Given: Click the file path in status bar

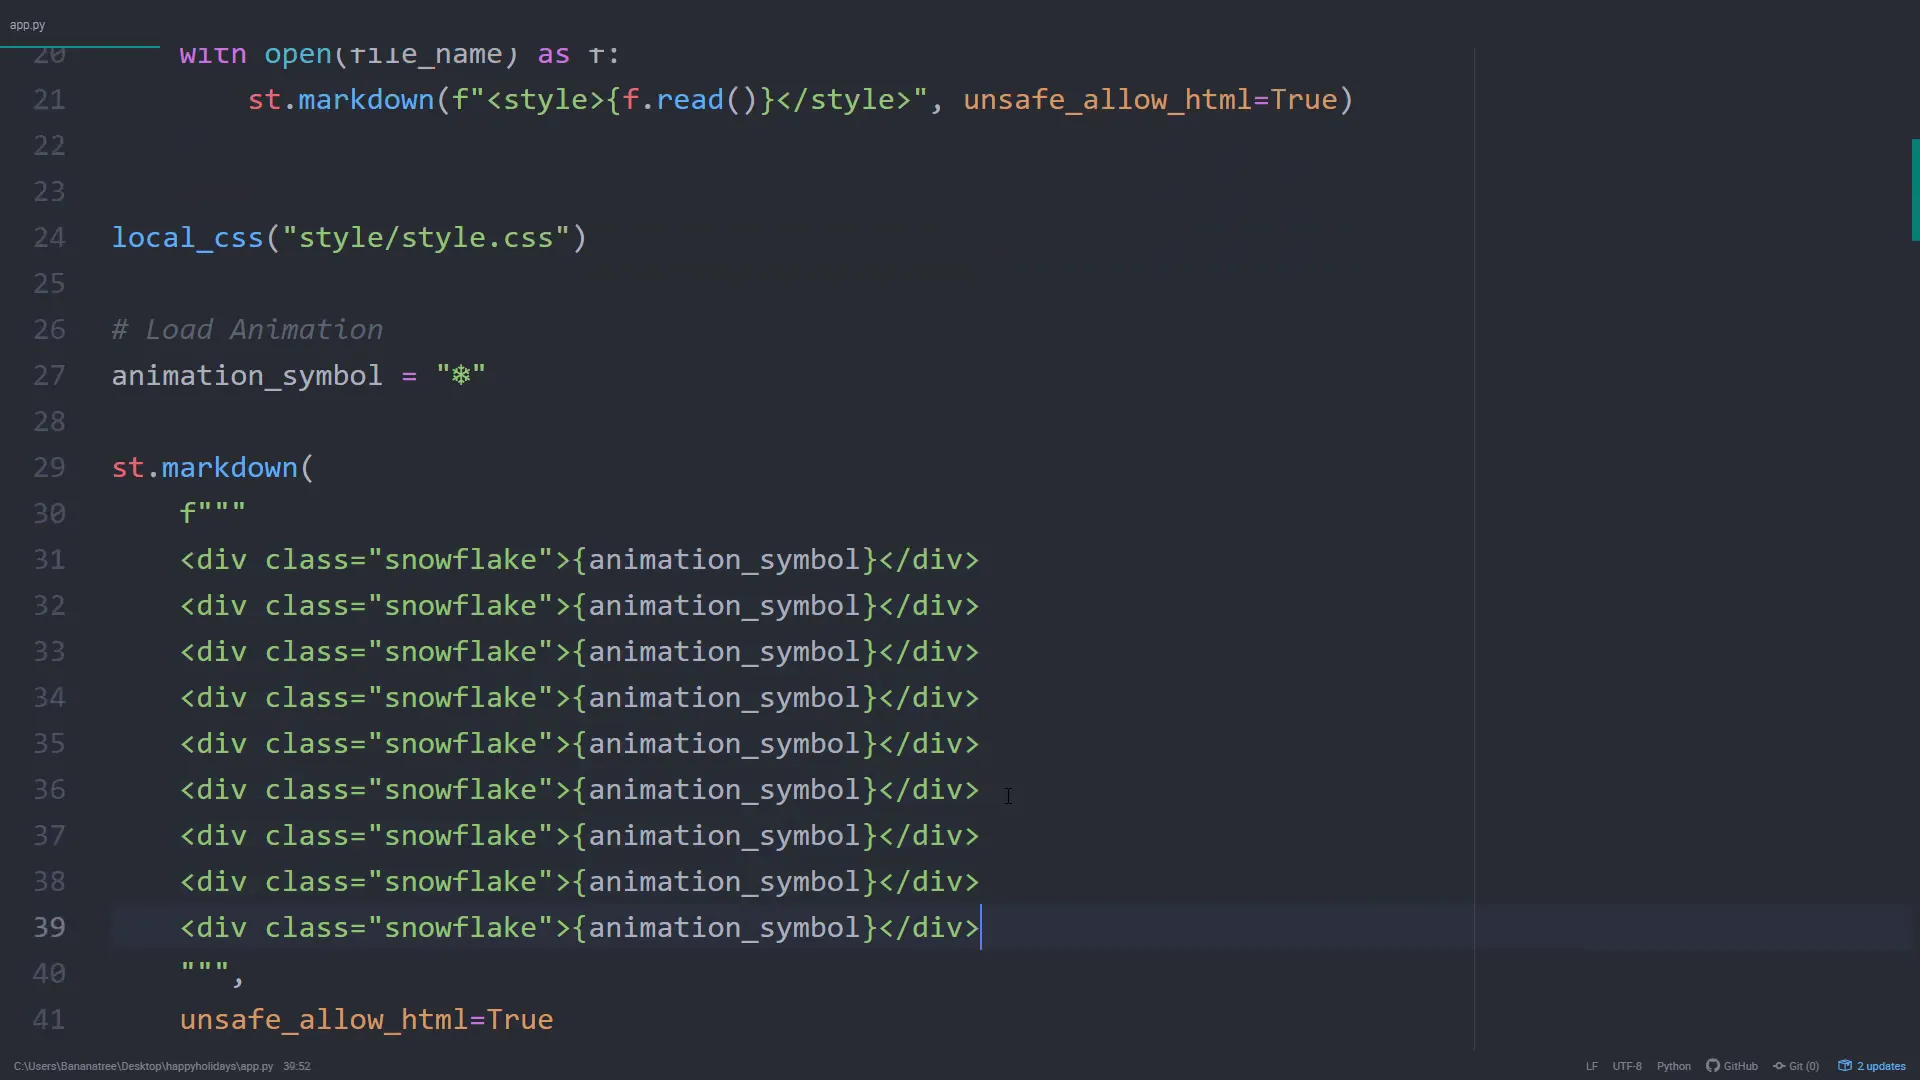Looking at the screenshot, I should (x=143, y=1066).
